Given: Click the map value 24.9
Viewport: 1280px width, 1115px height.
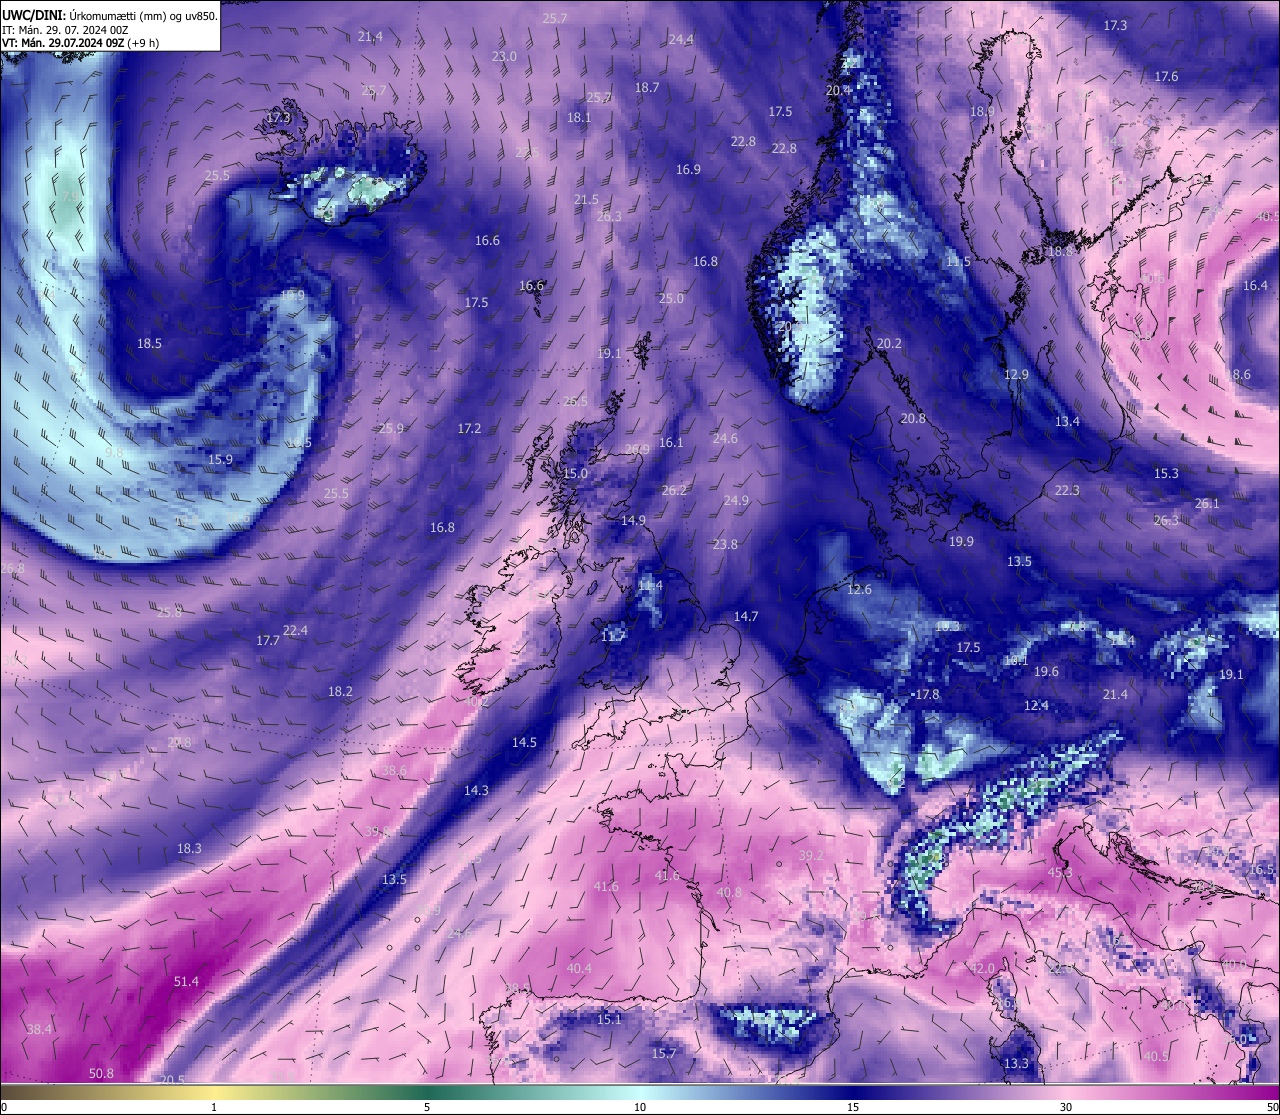Looking at the screenshot, I should point(736,500).
